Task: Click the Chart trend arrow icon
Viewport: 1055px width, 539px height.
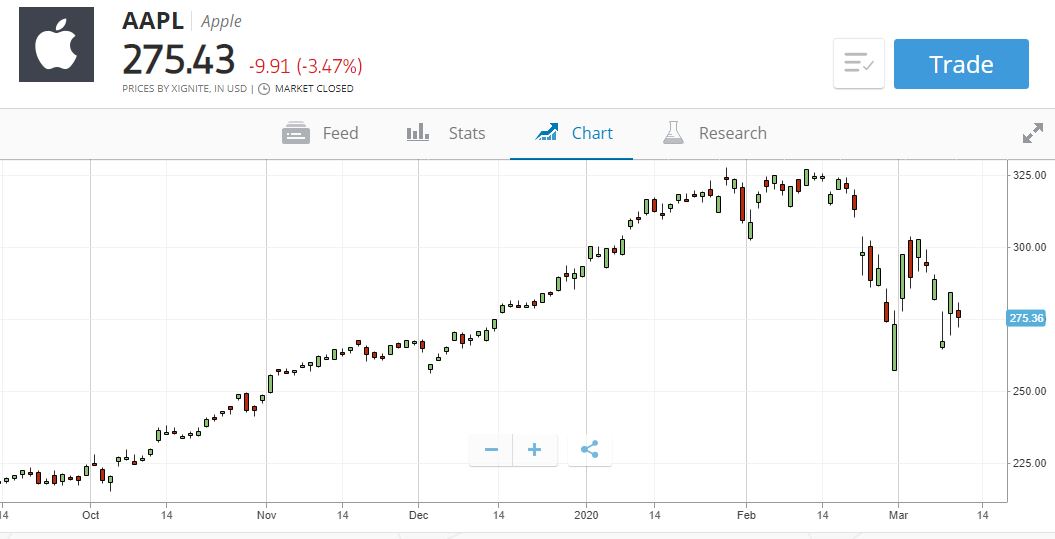Action: (x=547, y=133)
